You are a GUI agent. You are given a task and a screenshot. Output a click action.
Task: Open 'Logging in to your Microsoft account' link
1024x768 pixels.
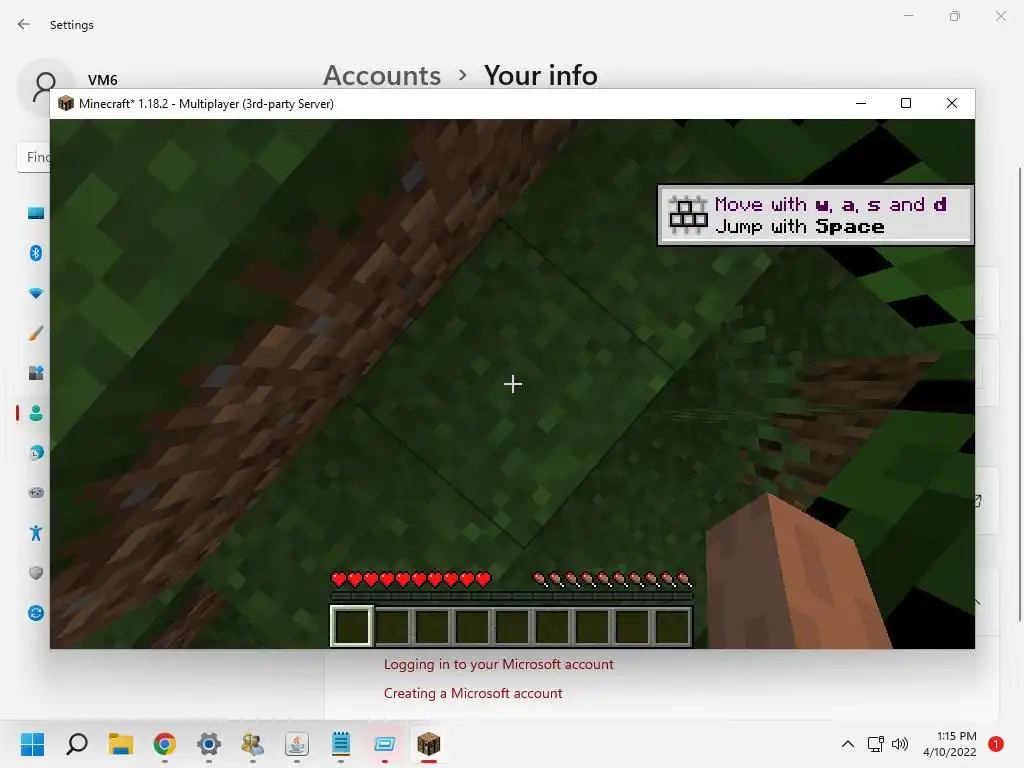click(498, 664)
